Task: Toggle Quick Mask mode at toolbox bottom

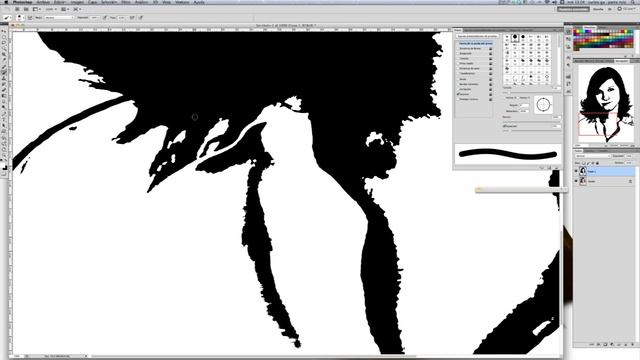Action: point(4,175)
